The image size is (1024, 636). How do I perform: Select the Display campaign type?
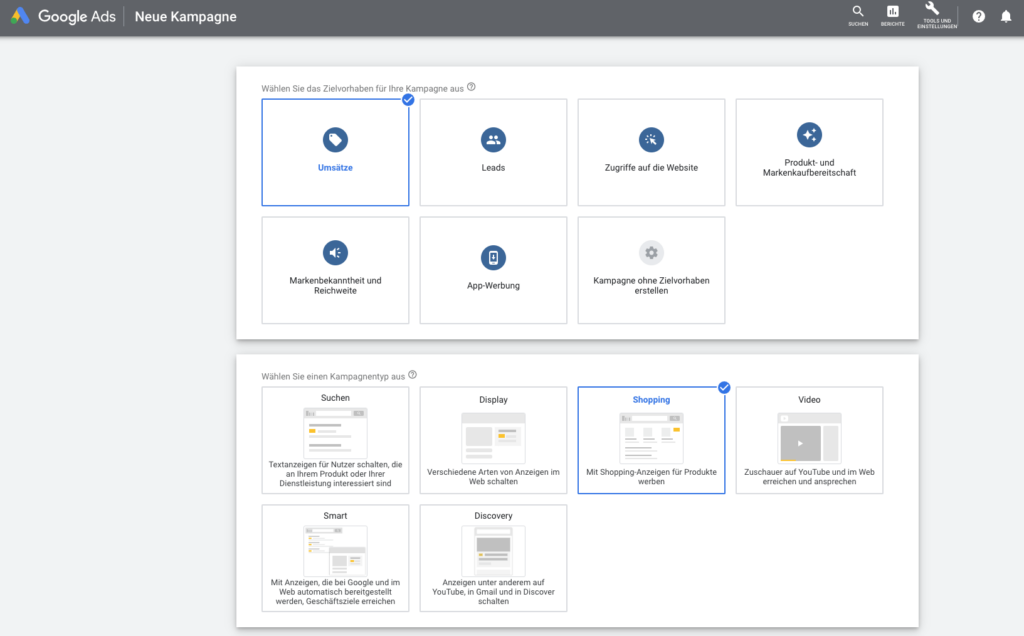pyautogui.click(x=493, y=440)
